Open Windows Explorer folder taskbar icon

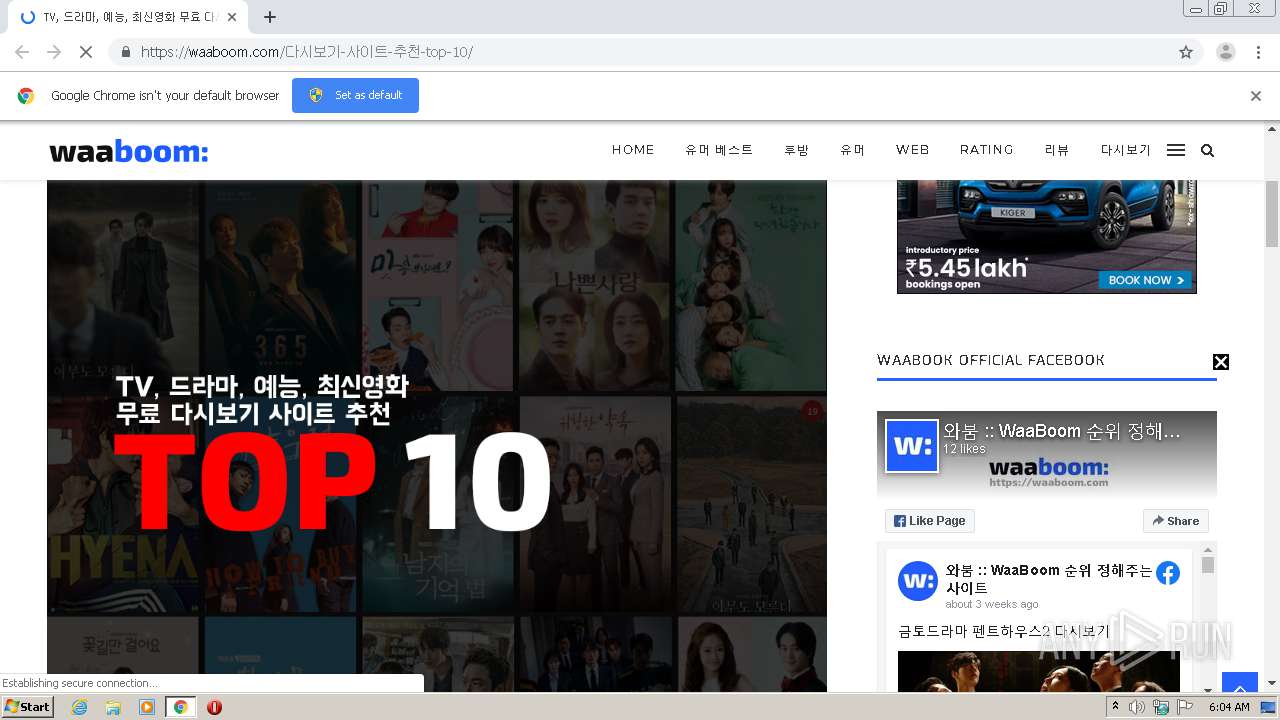point(113,707)
